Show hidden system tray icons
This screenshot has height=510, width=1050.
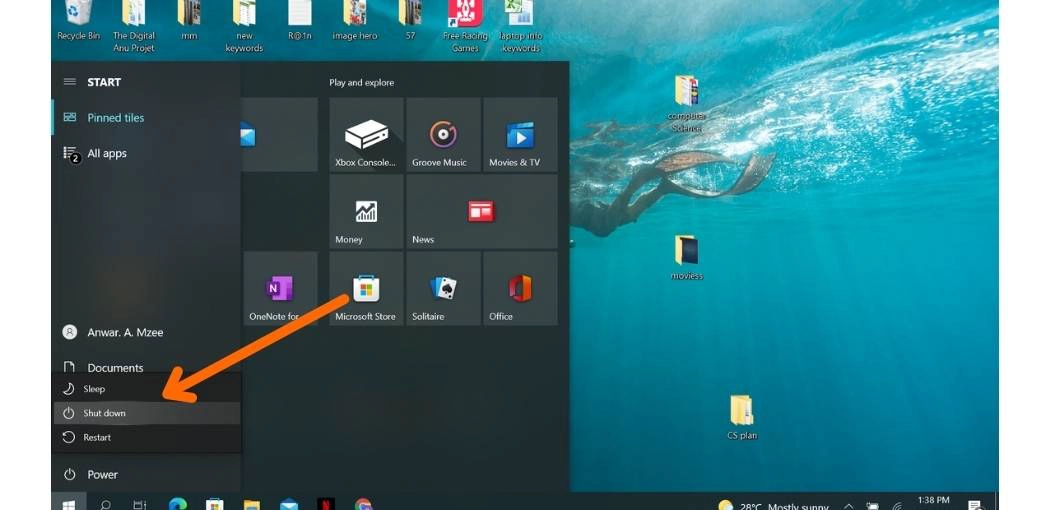pos(848,506)
